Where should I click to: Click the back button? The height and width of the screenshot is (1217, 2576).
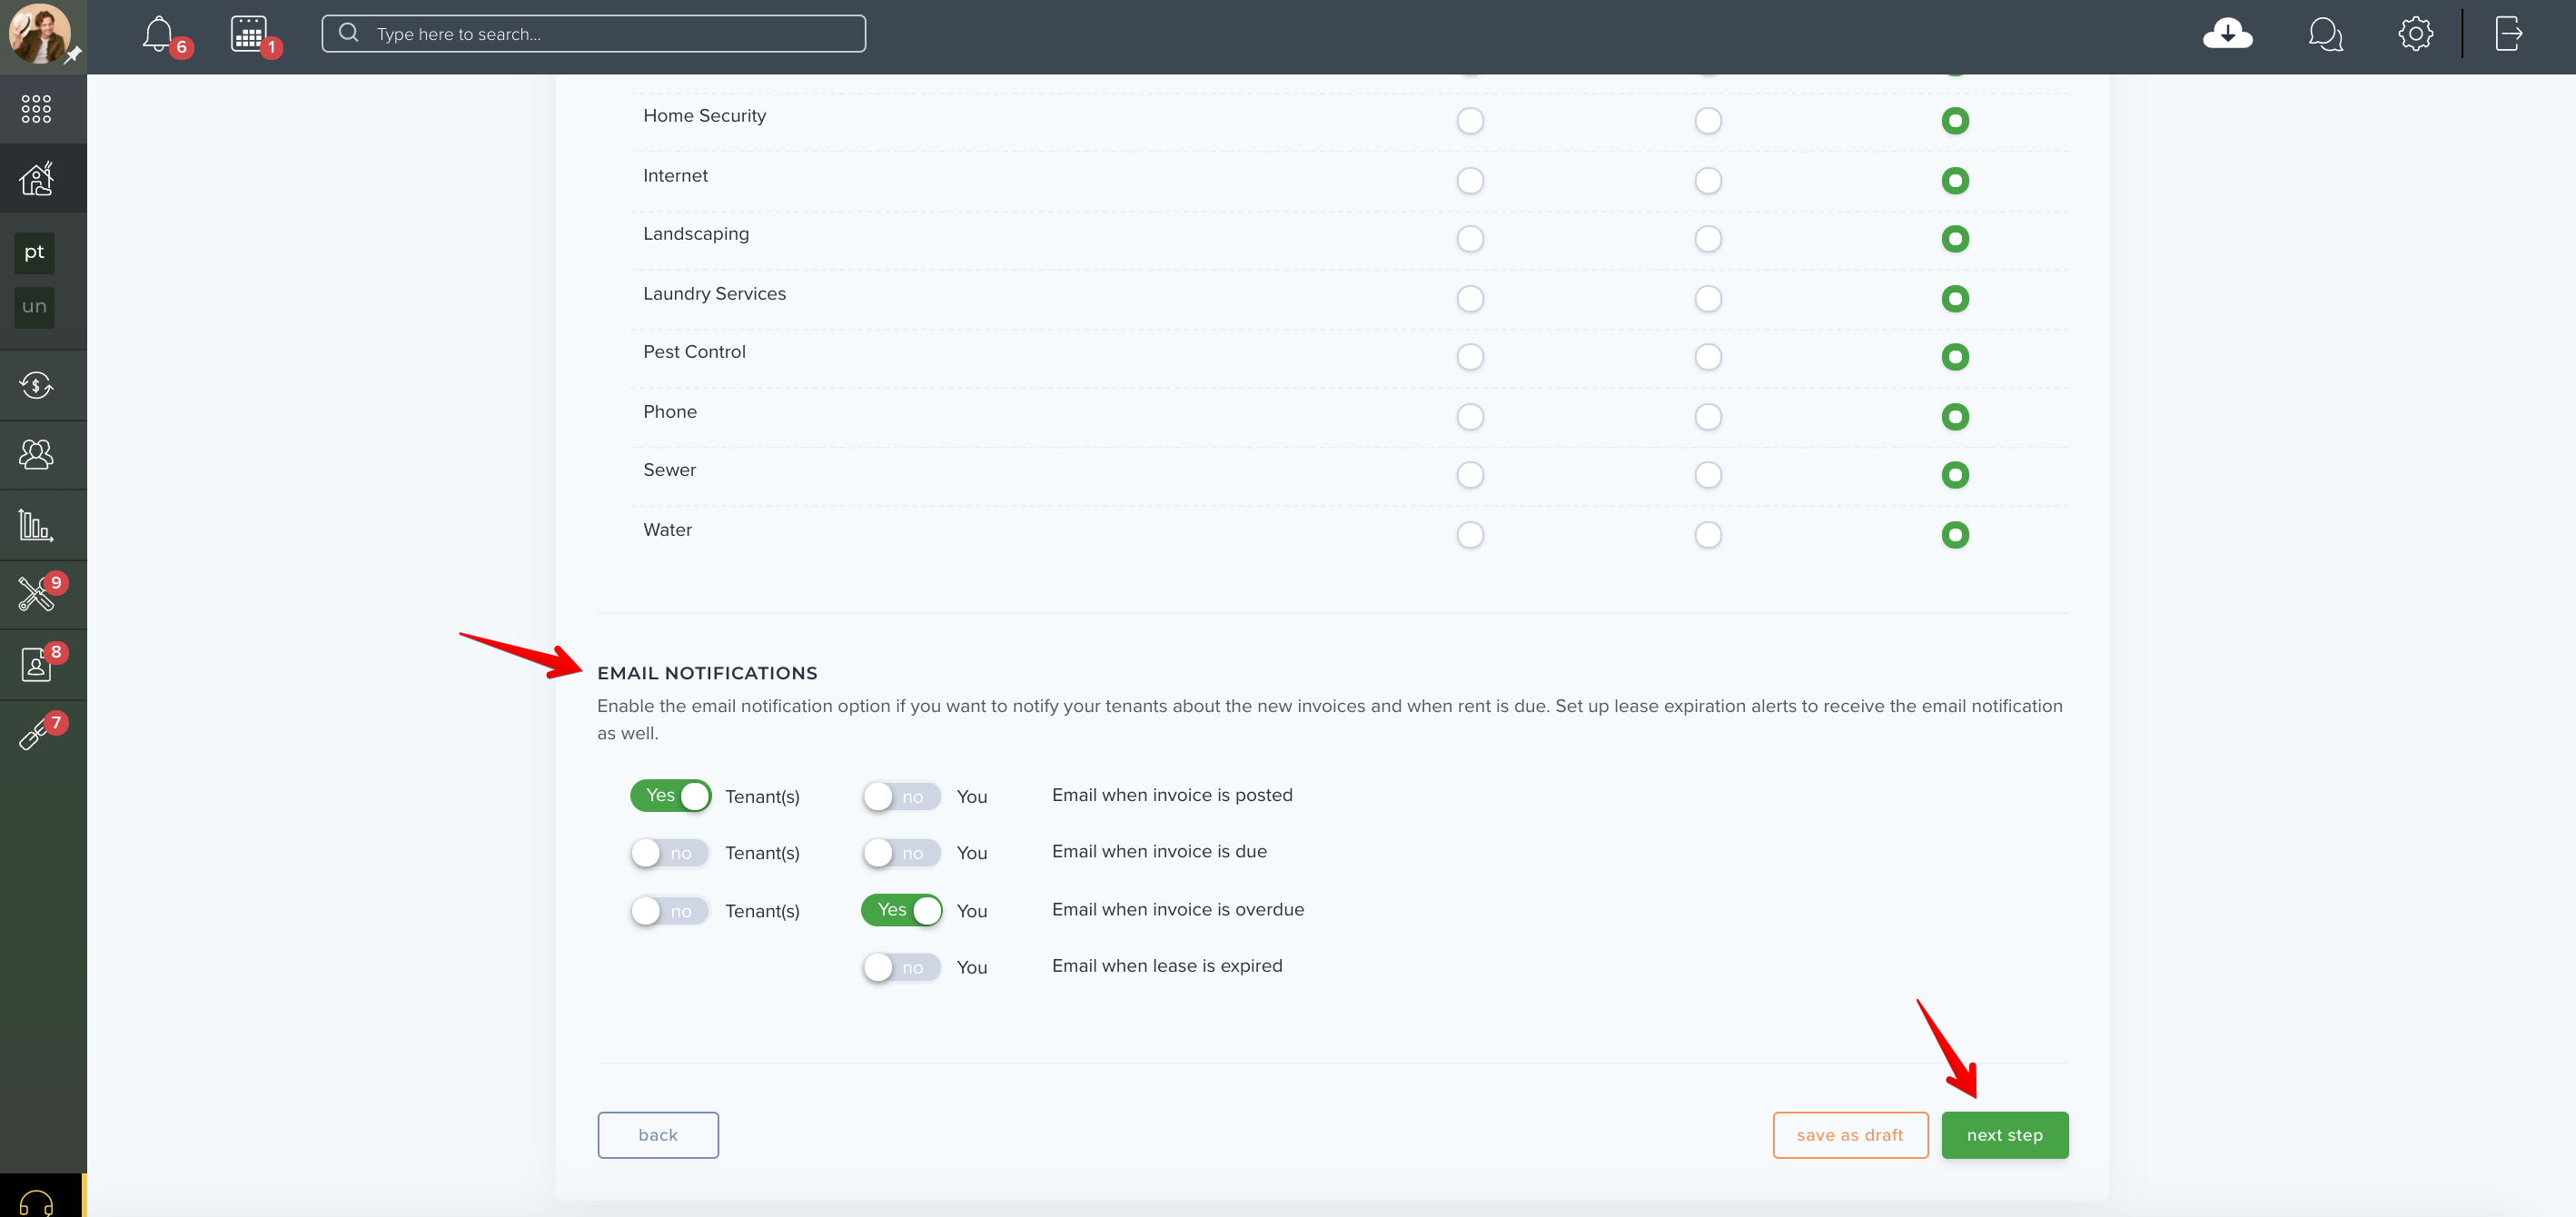tap(658, 1135)
